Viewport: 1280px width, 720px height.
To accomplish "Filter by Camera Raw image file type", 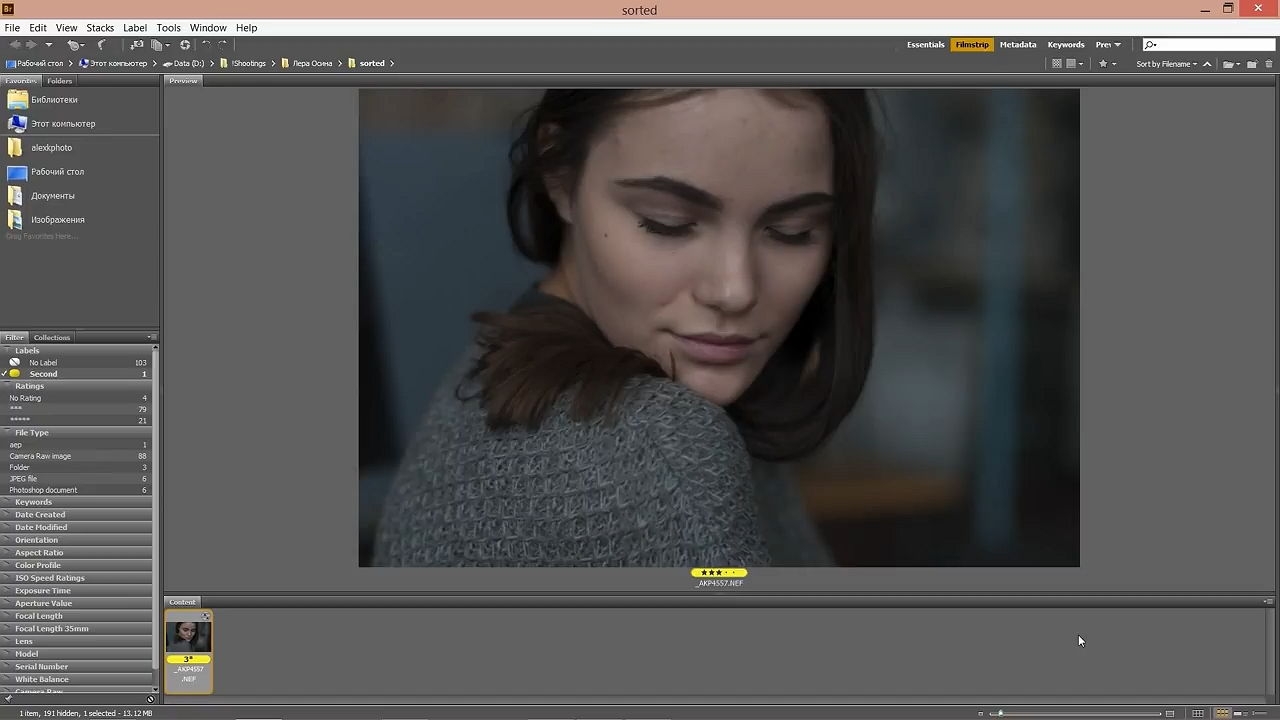I will pos(76,456).
